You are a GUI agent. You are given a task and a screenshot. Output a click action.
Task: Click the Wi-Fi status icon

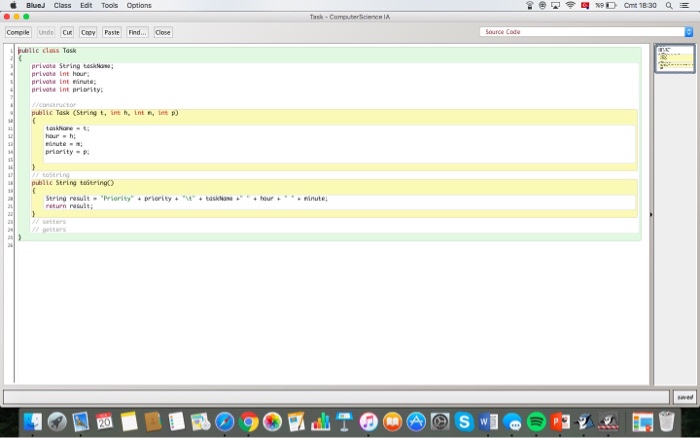570,5
